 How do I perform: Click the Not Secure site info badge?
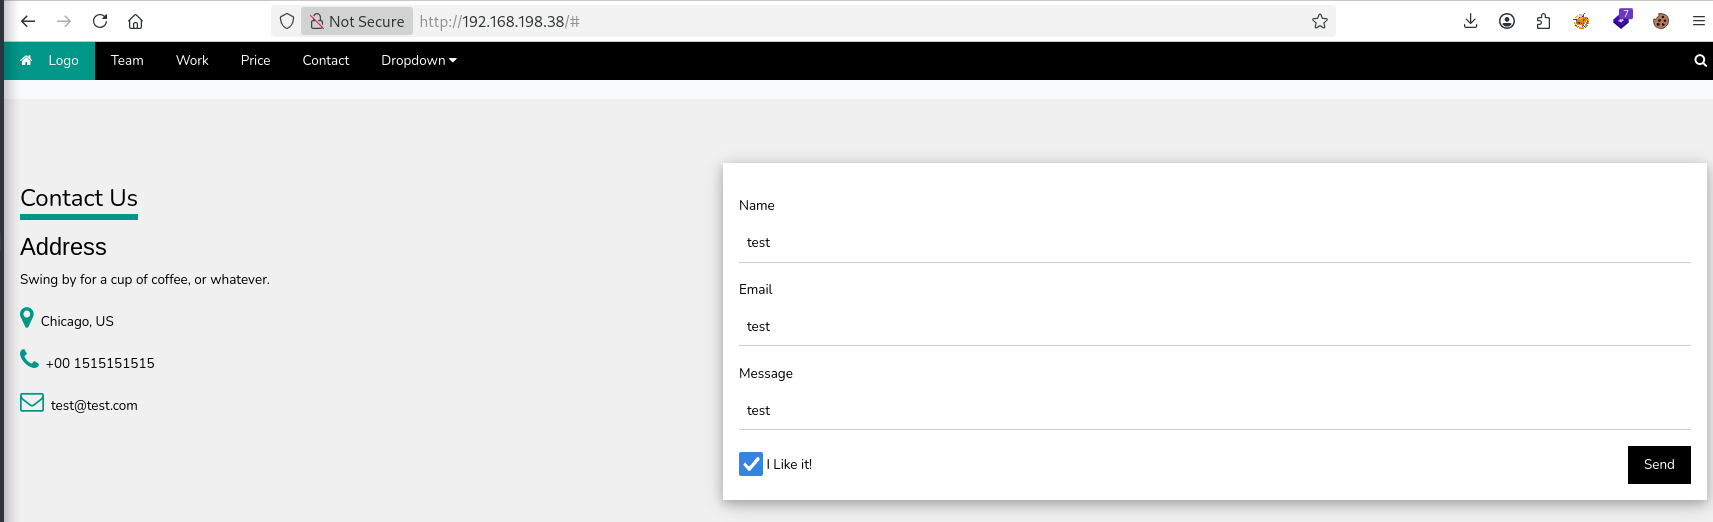[357, 21]
